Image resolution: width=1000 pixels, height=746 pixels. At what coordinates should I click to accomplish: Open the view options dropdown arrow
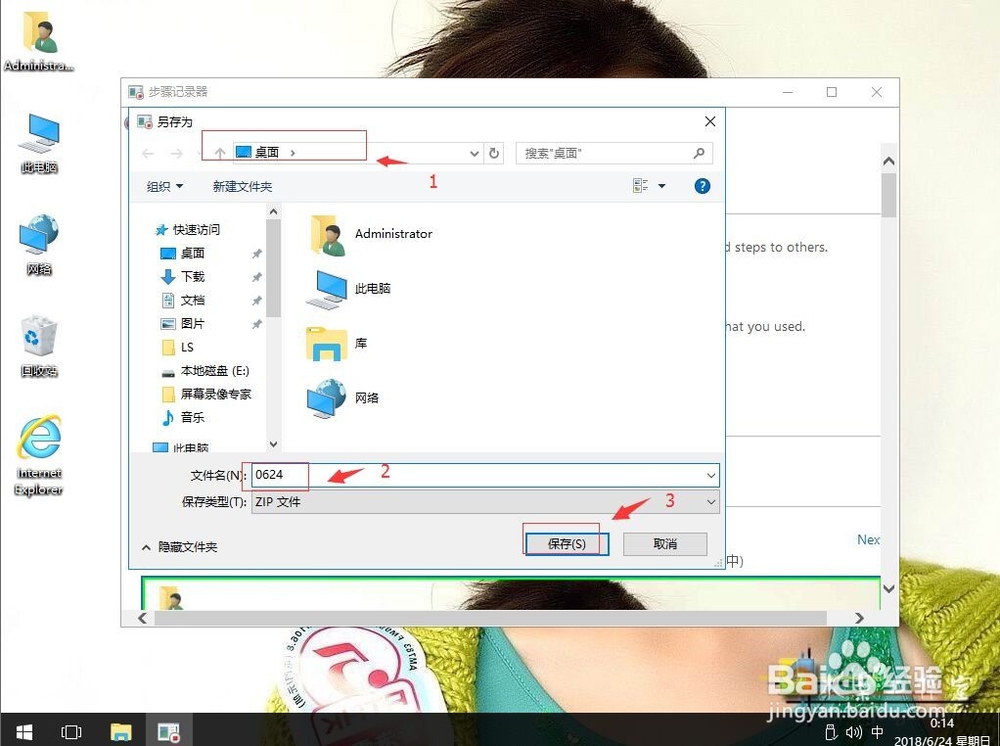tap(661, 186)
